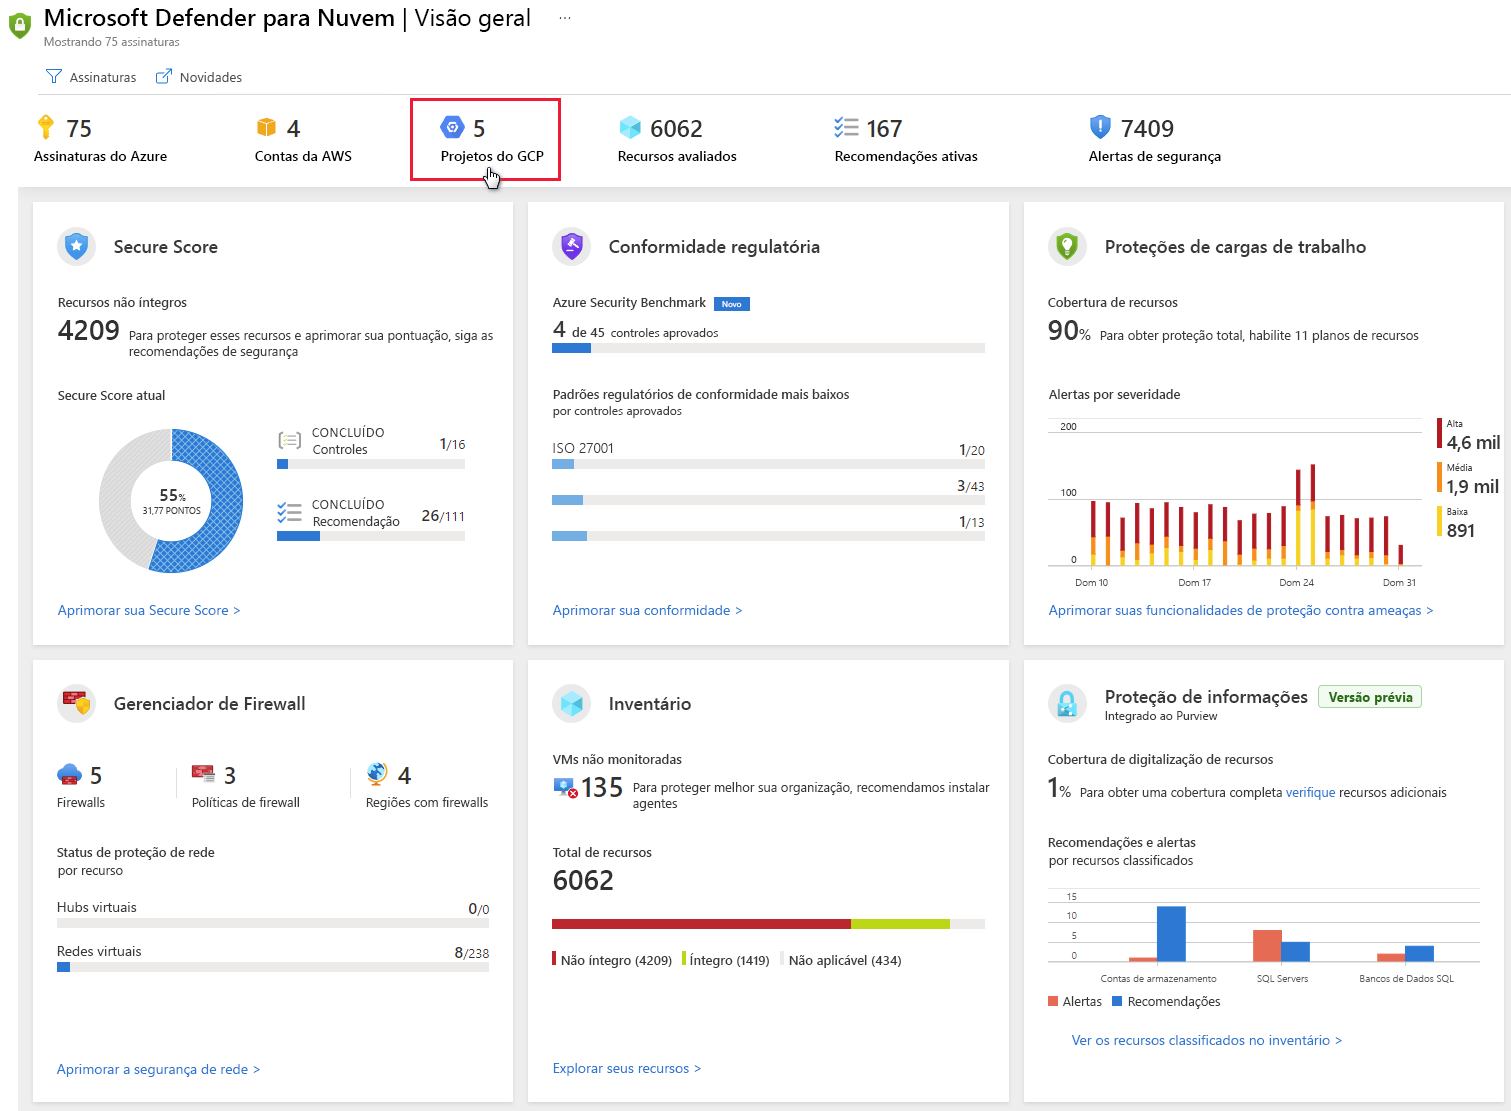This screenshot has width=1511, height=1111.
Task: Open classified resources in inventory link
Action: tap(1206, 1040)
